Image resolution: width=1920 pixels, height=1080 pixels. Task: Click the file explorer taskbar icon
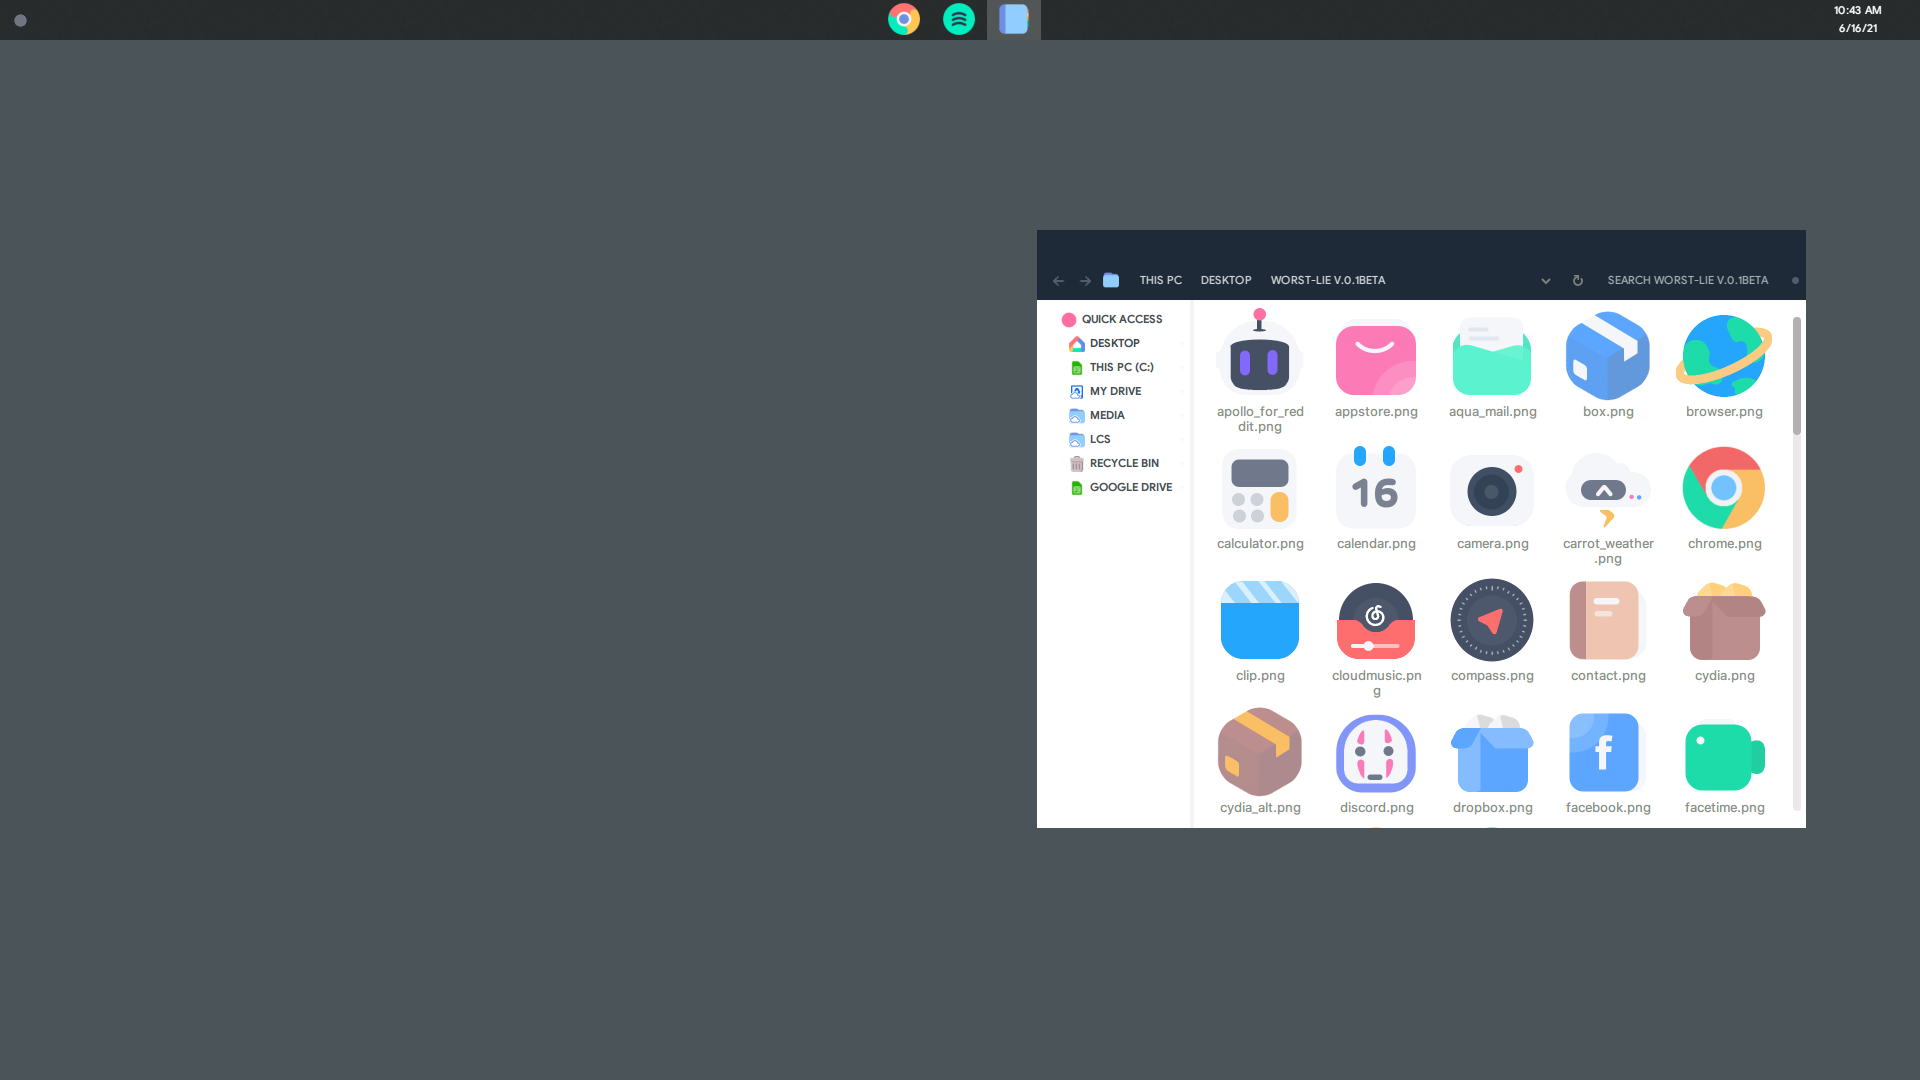click(x=1014, y=19)
